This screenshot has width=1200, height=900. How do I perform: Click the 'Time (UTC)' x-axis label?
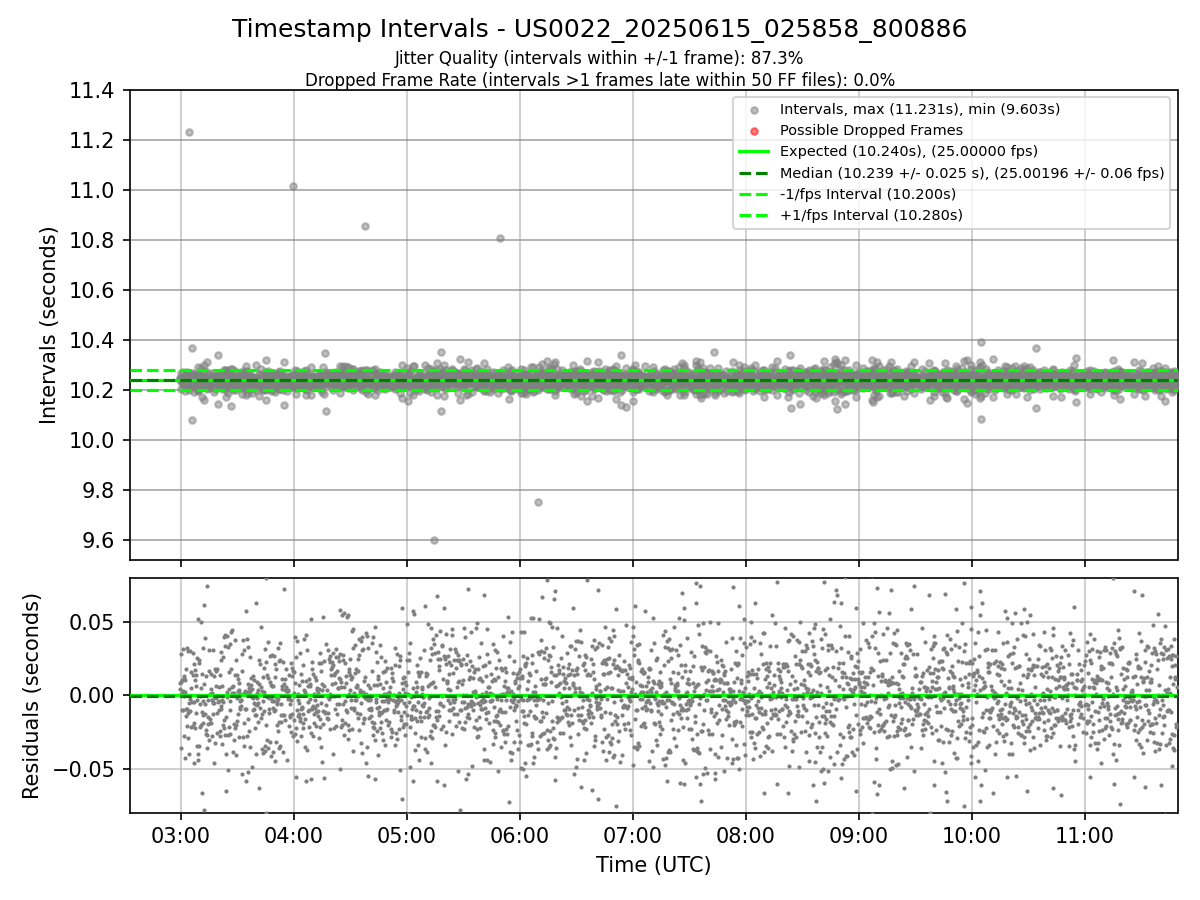(x=653, y=865)
